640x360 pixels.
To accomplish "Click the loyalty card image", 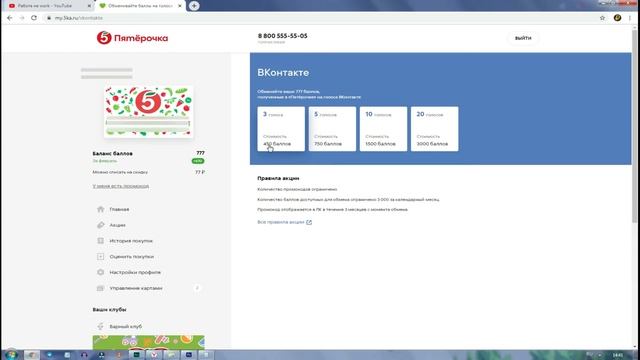I will click(149, 111).
